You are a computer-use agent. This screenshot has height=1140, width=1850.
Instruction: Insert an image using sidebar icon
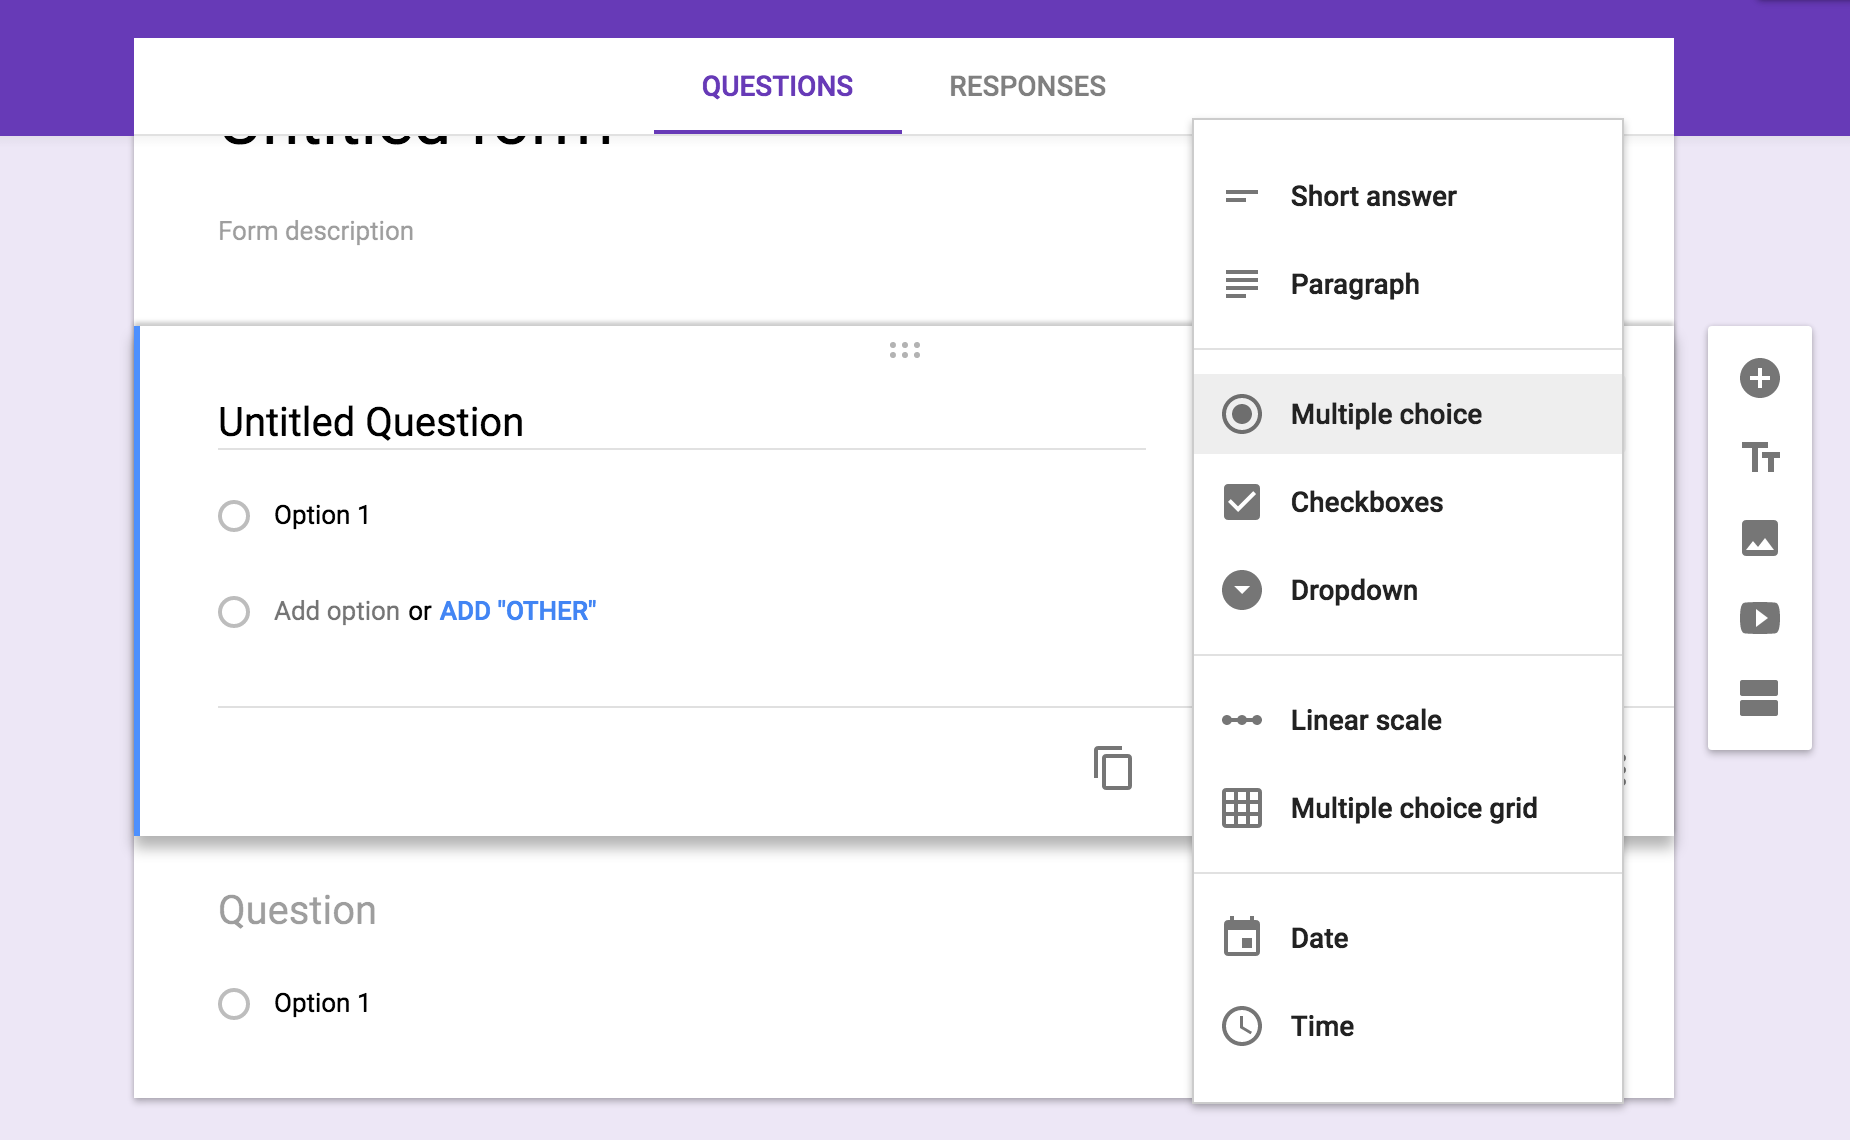coord(1760,539)
